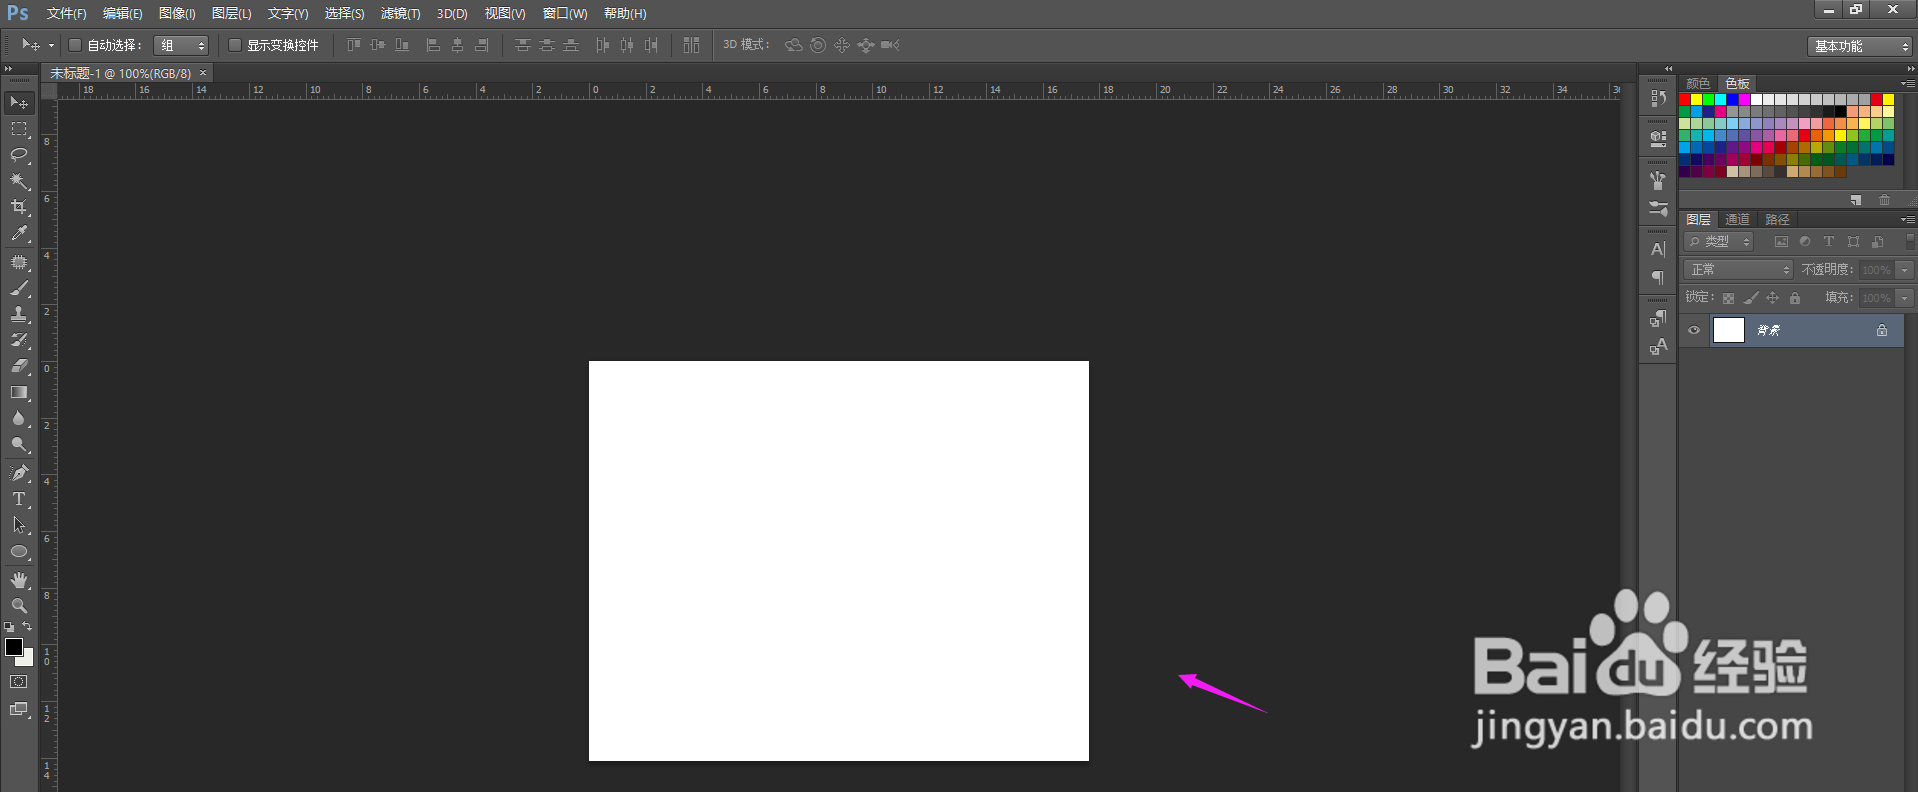The height and width of the screenshot is (792, 1918).
Task: Select the History Brush tool
Action: (x=19, y=340)
